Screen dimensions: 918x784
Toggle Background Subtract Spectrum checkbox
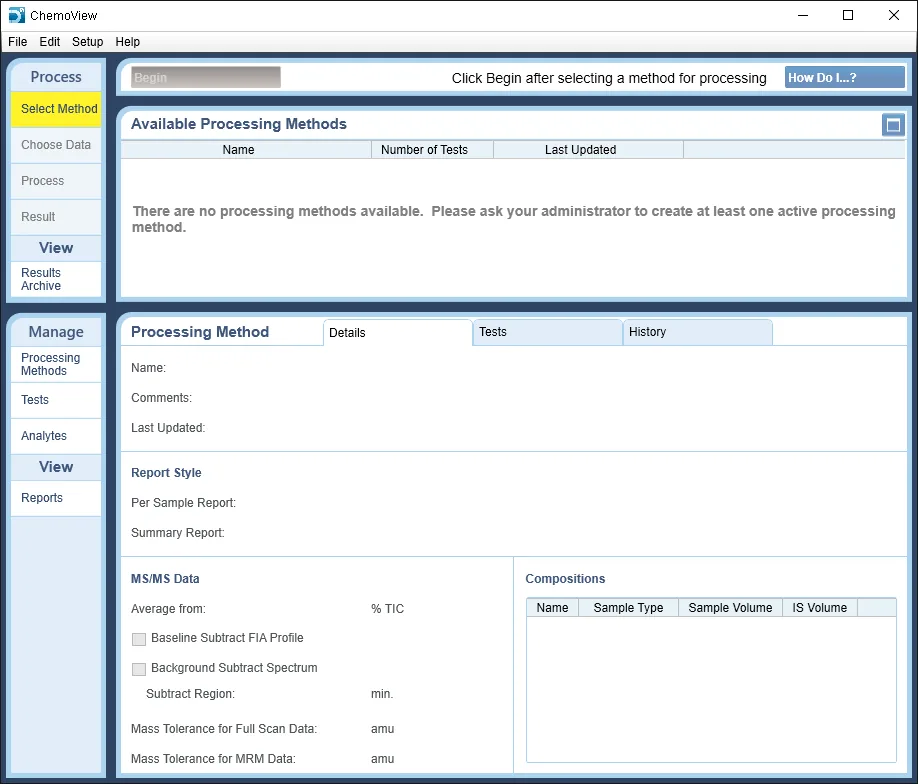tap(139, 669)
